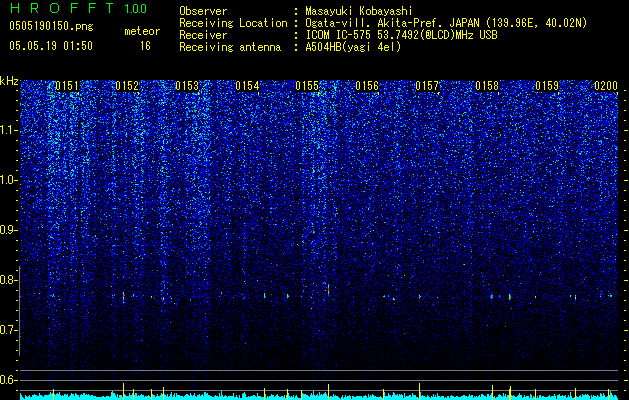Click the timestamp 05.05.19 01:50

pyautogui.click(x=51, y=46)
